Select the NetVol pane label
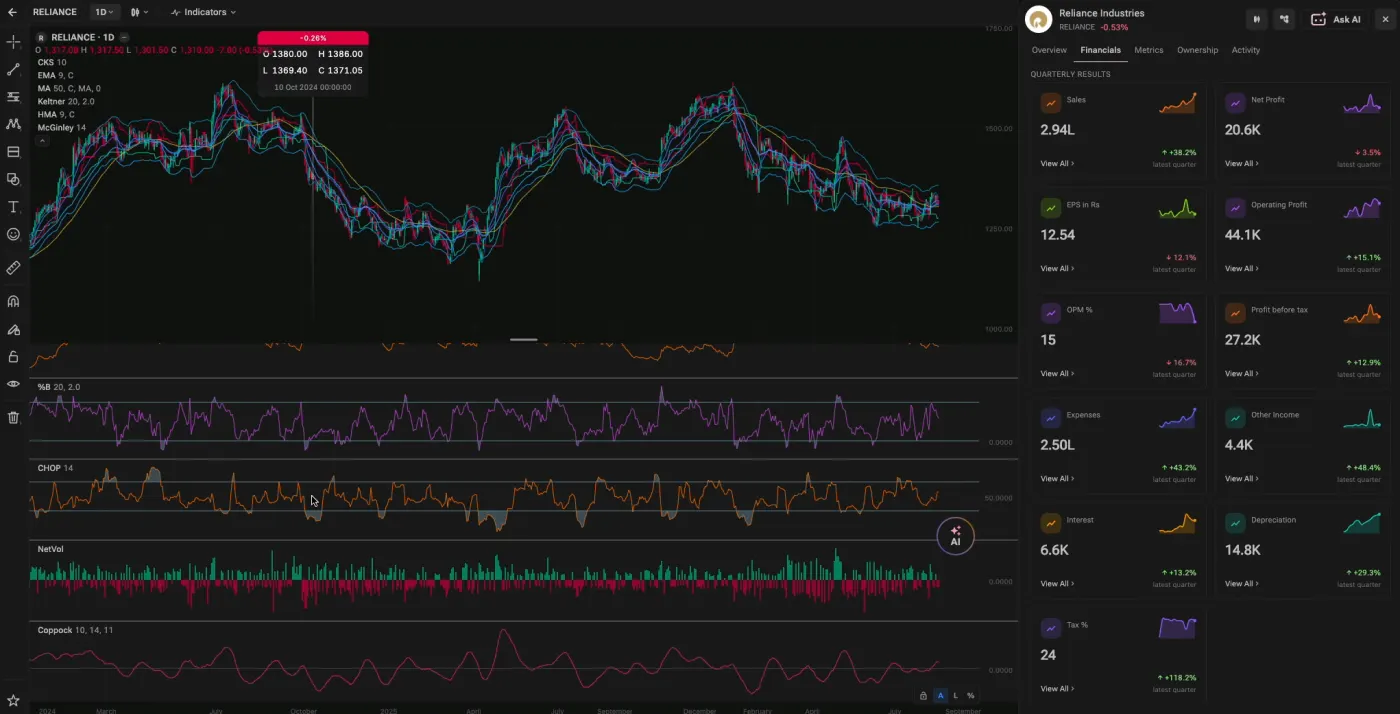 50,549
